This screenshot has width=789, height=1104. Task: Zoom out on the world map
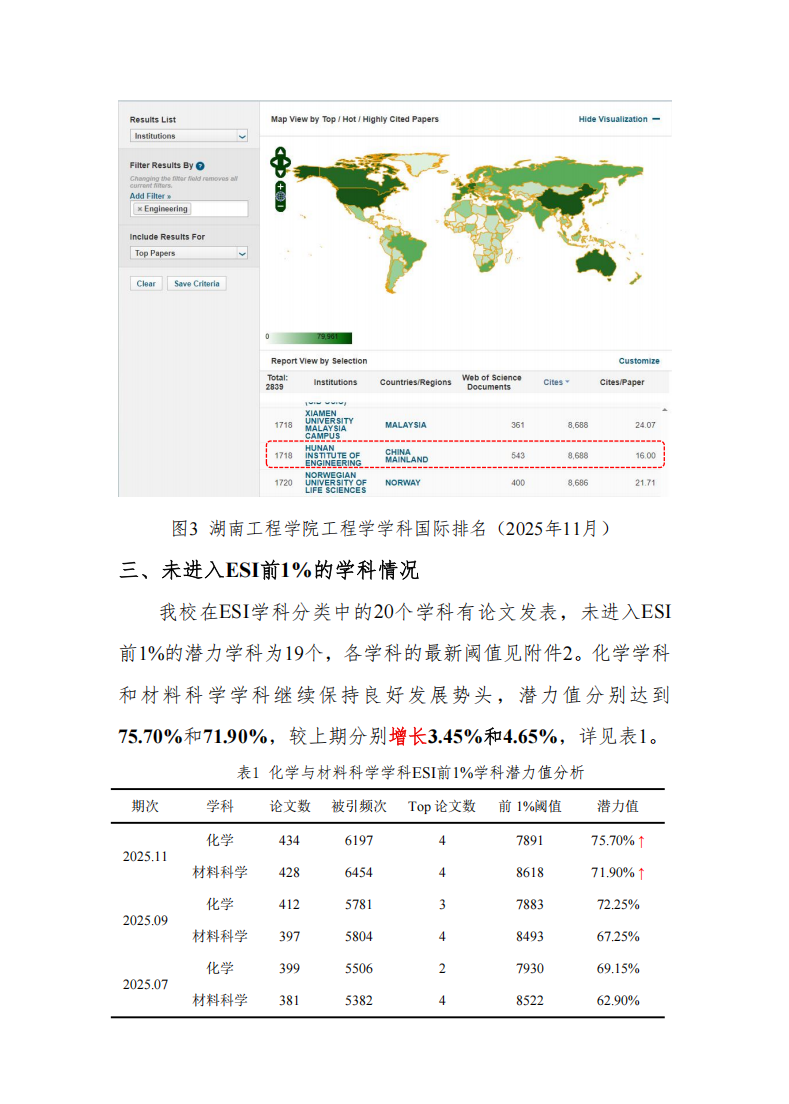(x=281, y=207)
